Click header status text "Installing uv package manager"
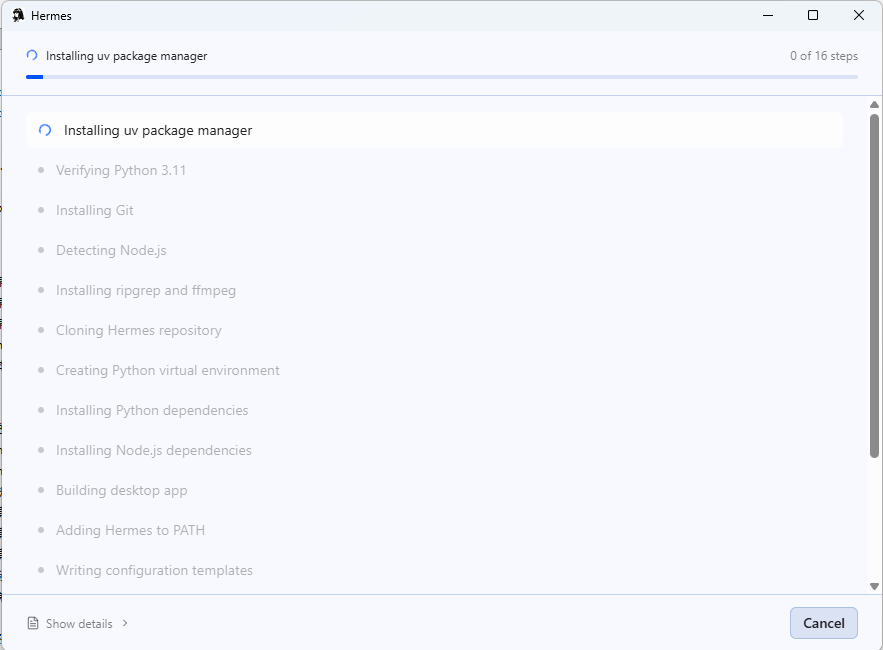Viewport: 883px width, 650px height. pyautogui.click(x=127, y=56)
